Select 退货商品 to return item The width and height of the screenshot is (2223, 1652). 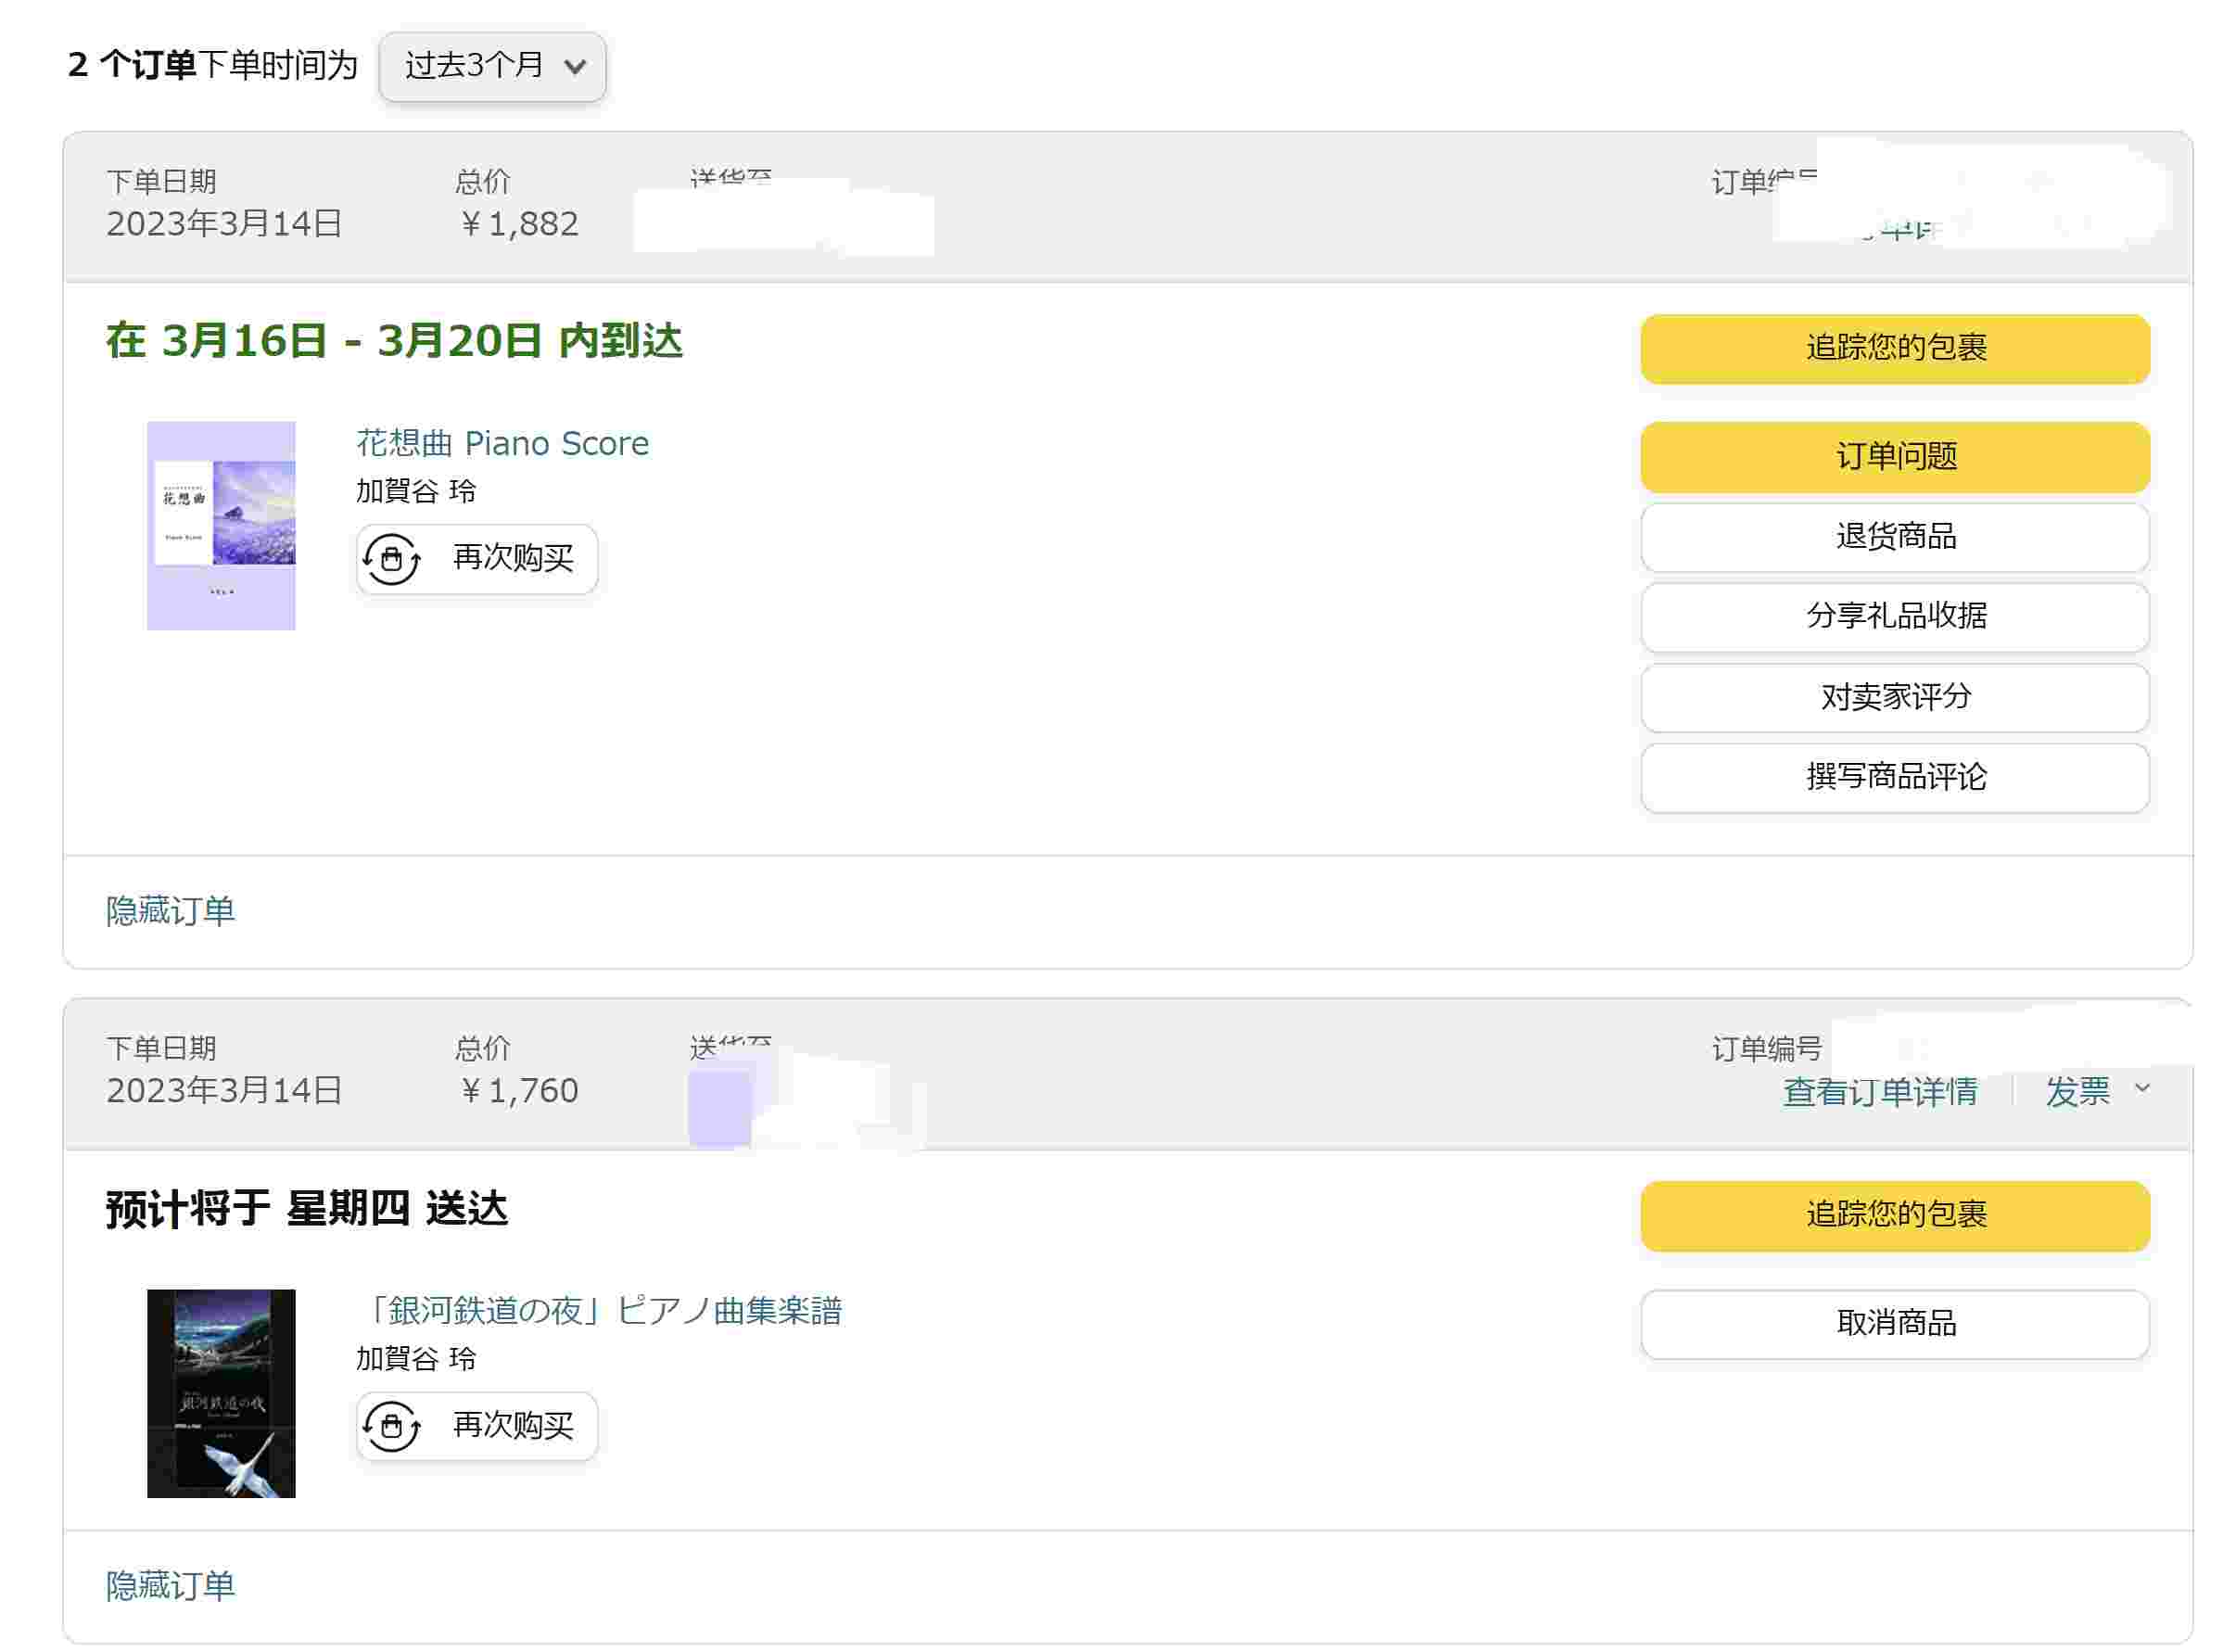(x=1894, y=537)
